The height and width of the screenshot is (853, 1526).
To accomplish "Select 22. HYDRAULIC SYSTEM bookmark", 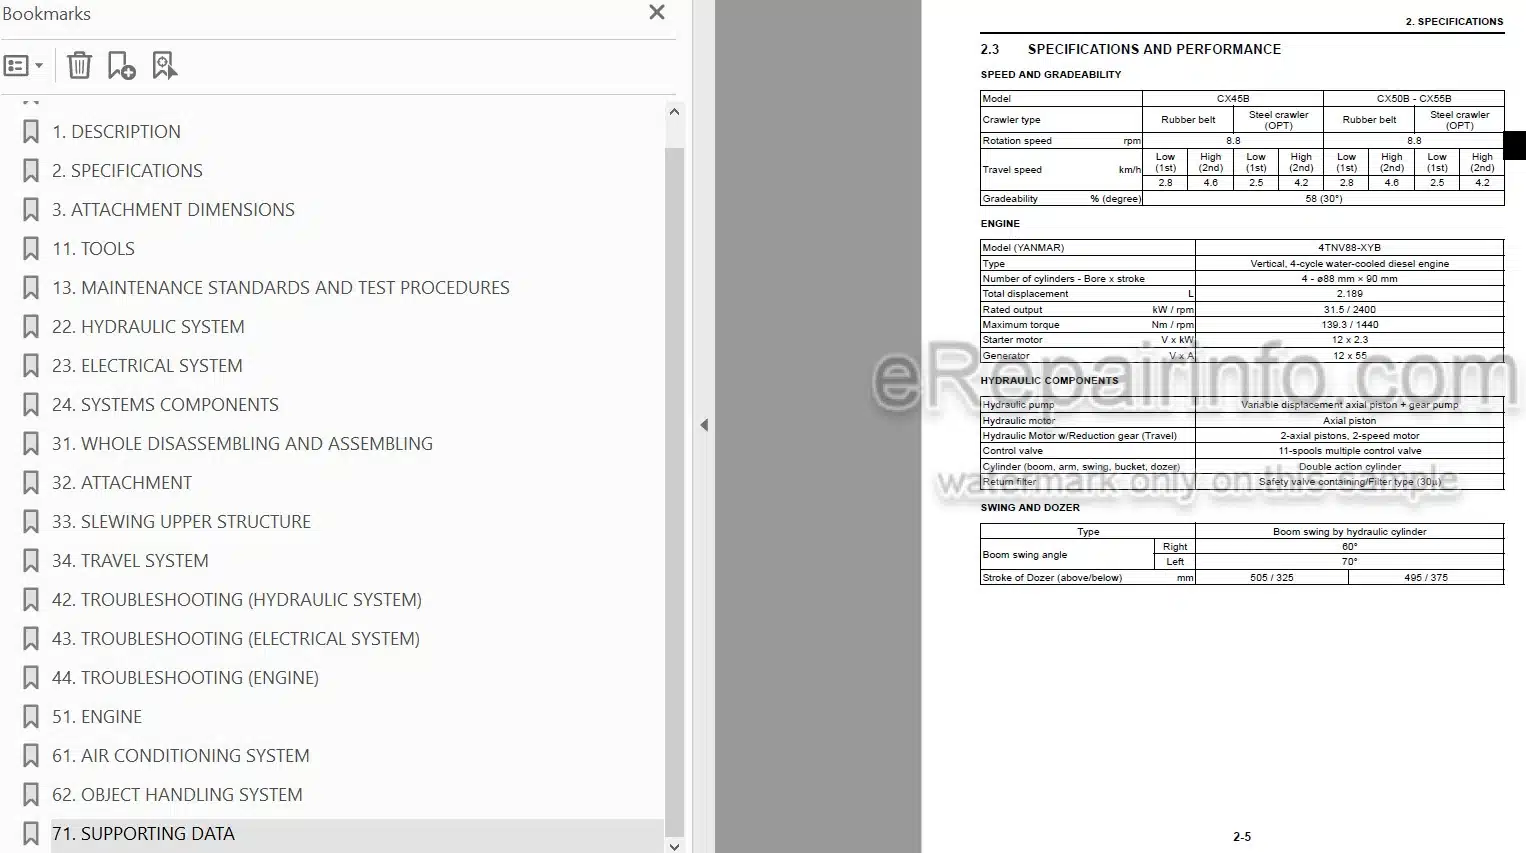I will click(148, 327).
